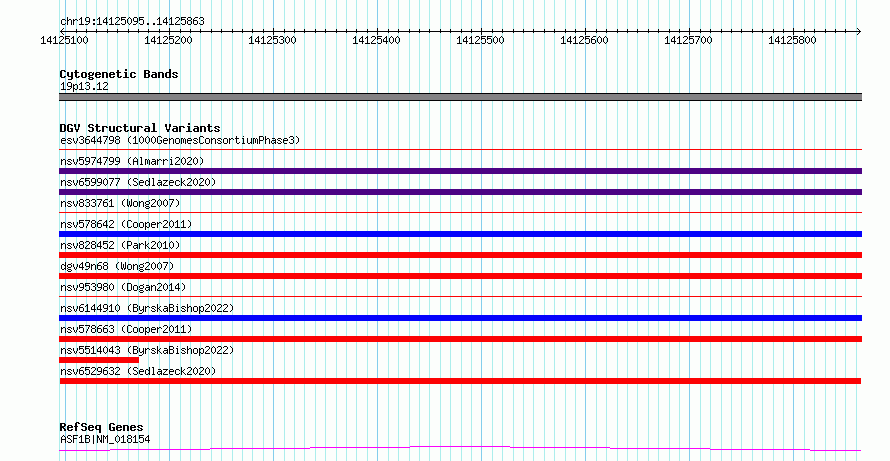Click the ruler's right arrowhead
The image size is (890, 461).
pos(858,32)
